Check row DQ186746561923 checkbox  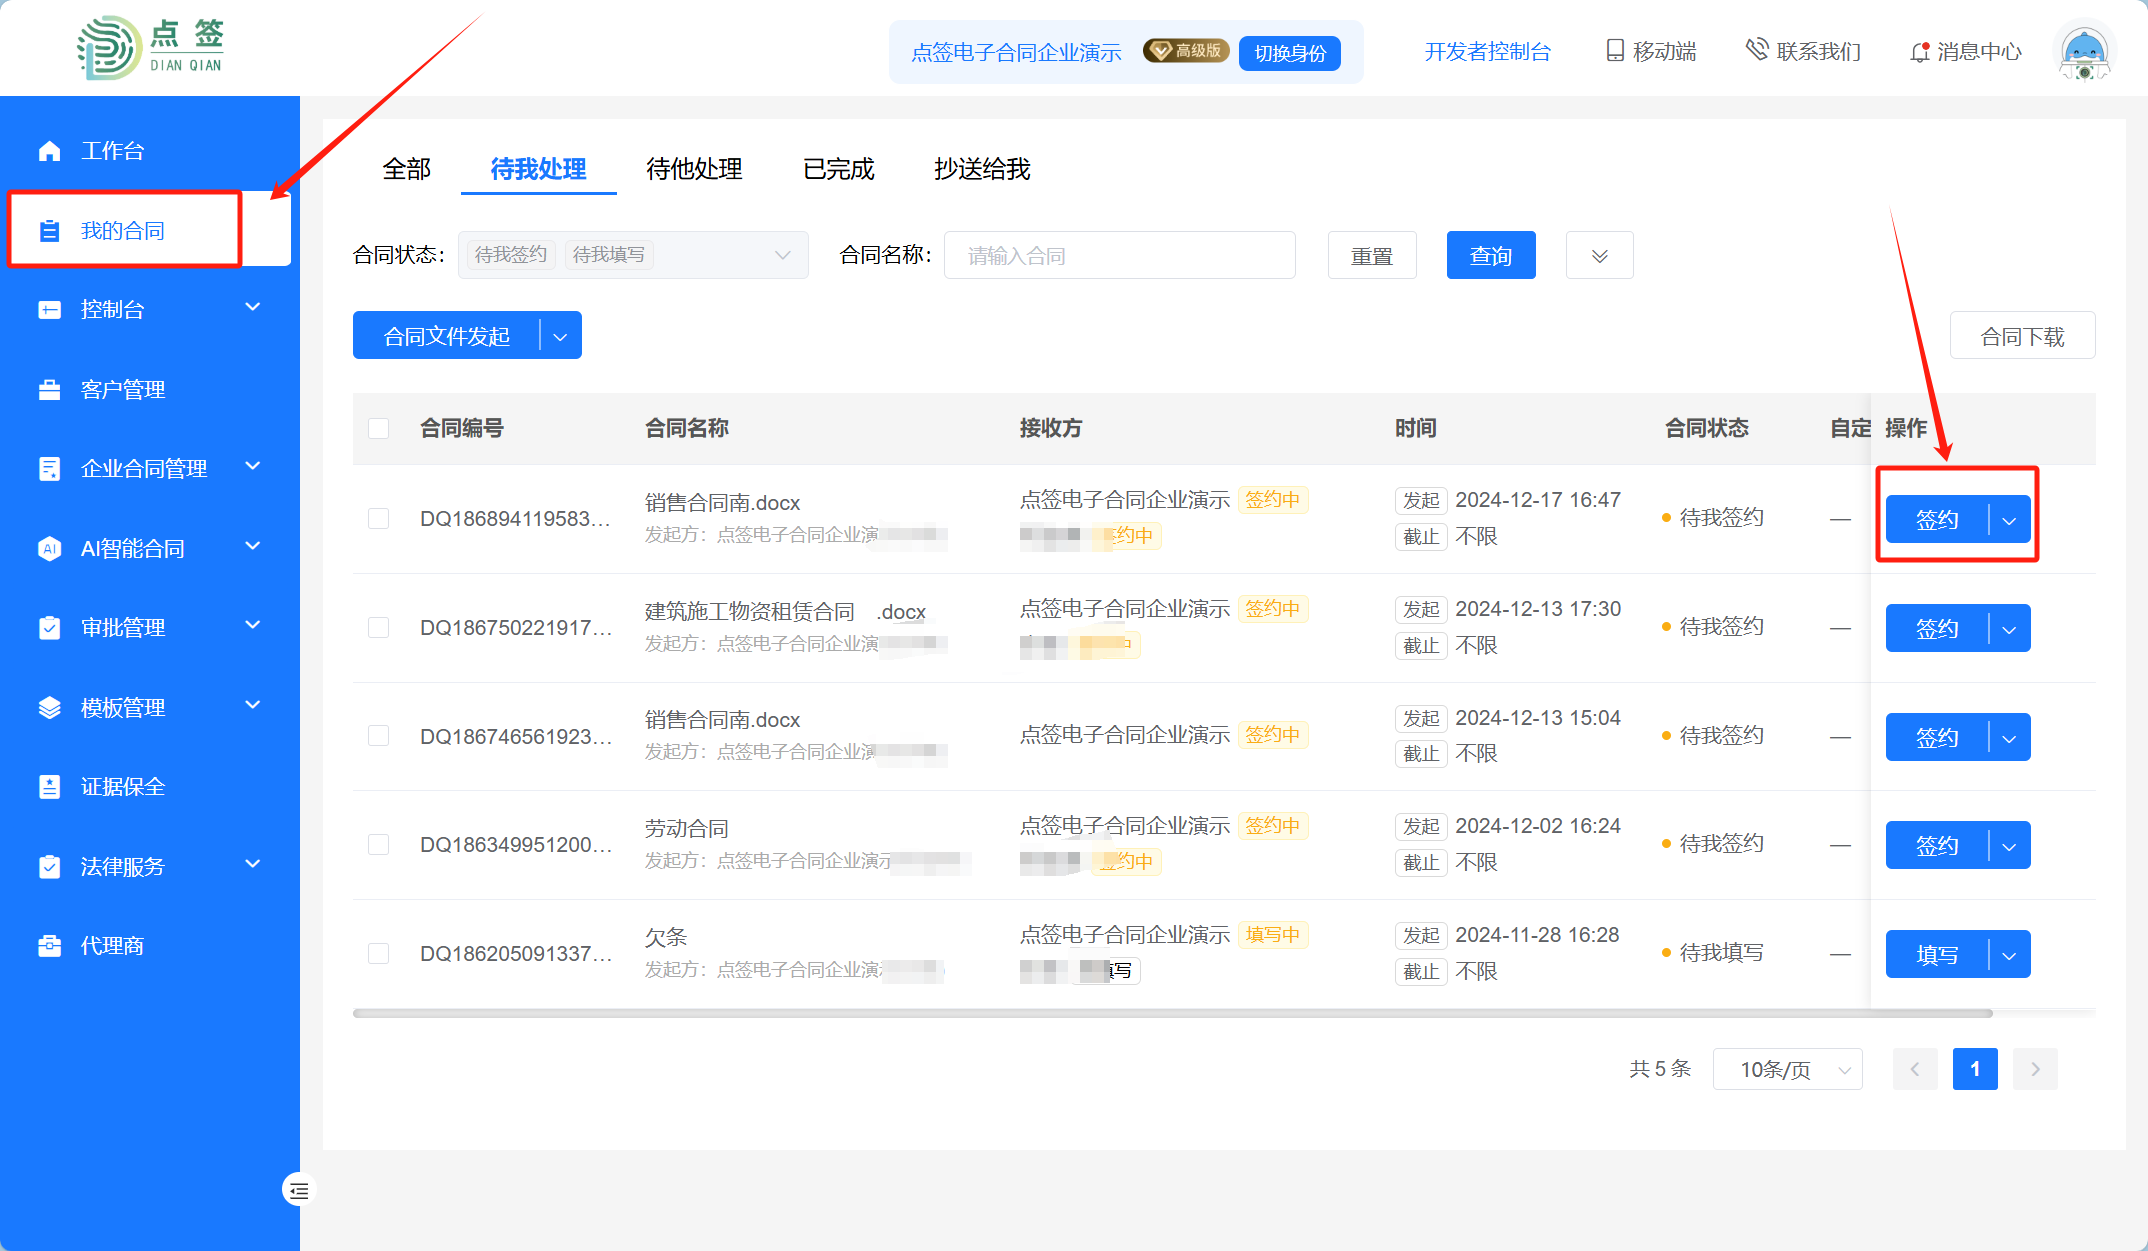[379, 736]
